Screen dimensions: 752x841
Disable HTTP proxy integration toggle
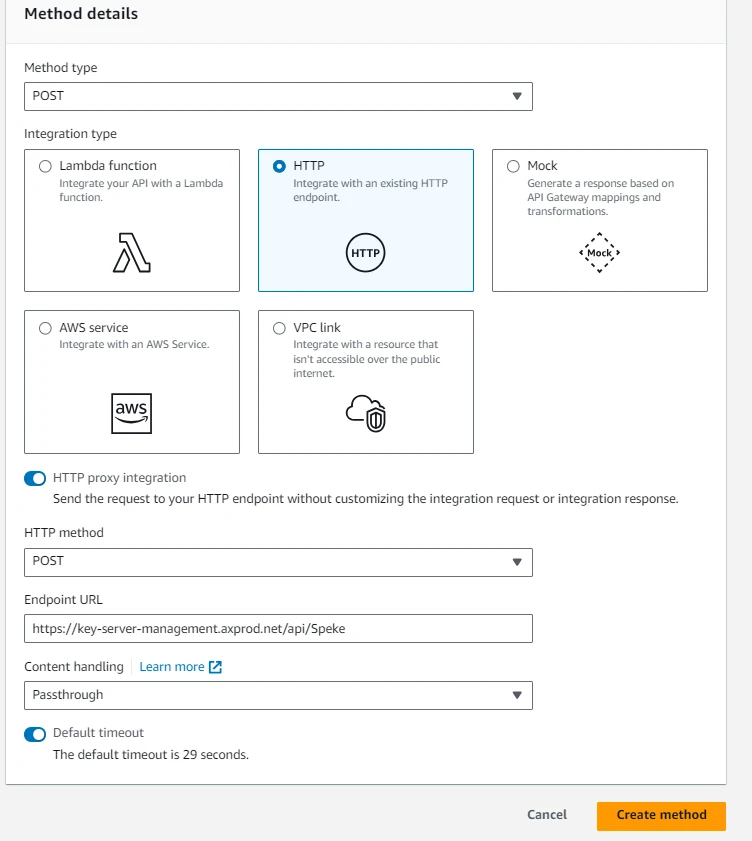[35, 479]
